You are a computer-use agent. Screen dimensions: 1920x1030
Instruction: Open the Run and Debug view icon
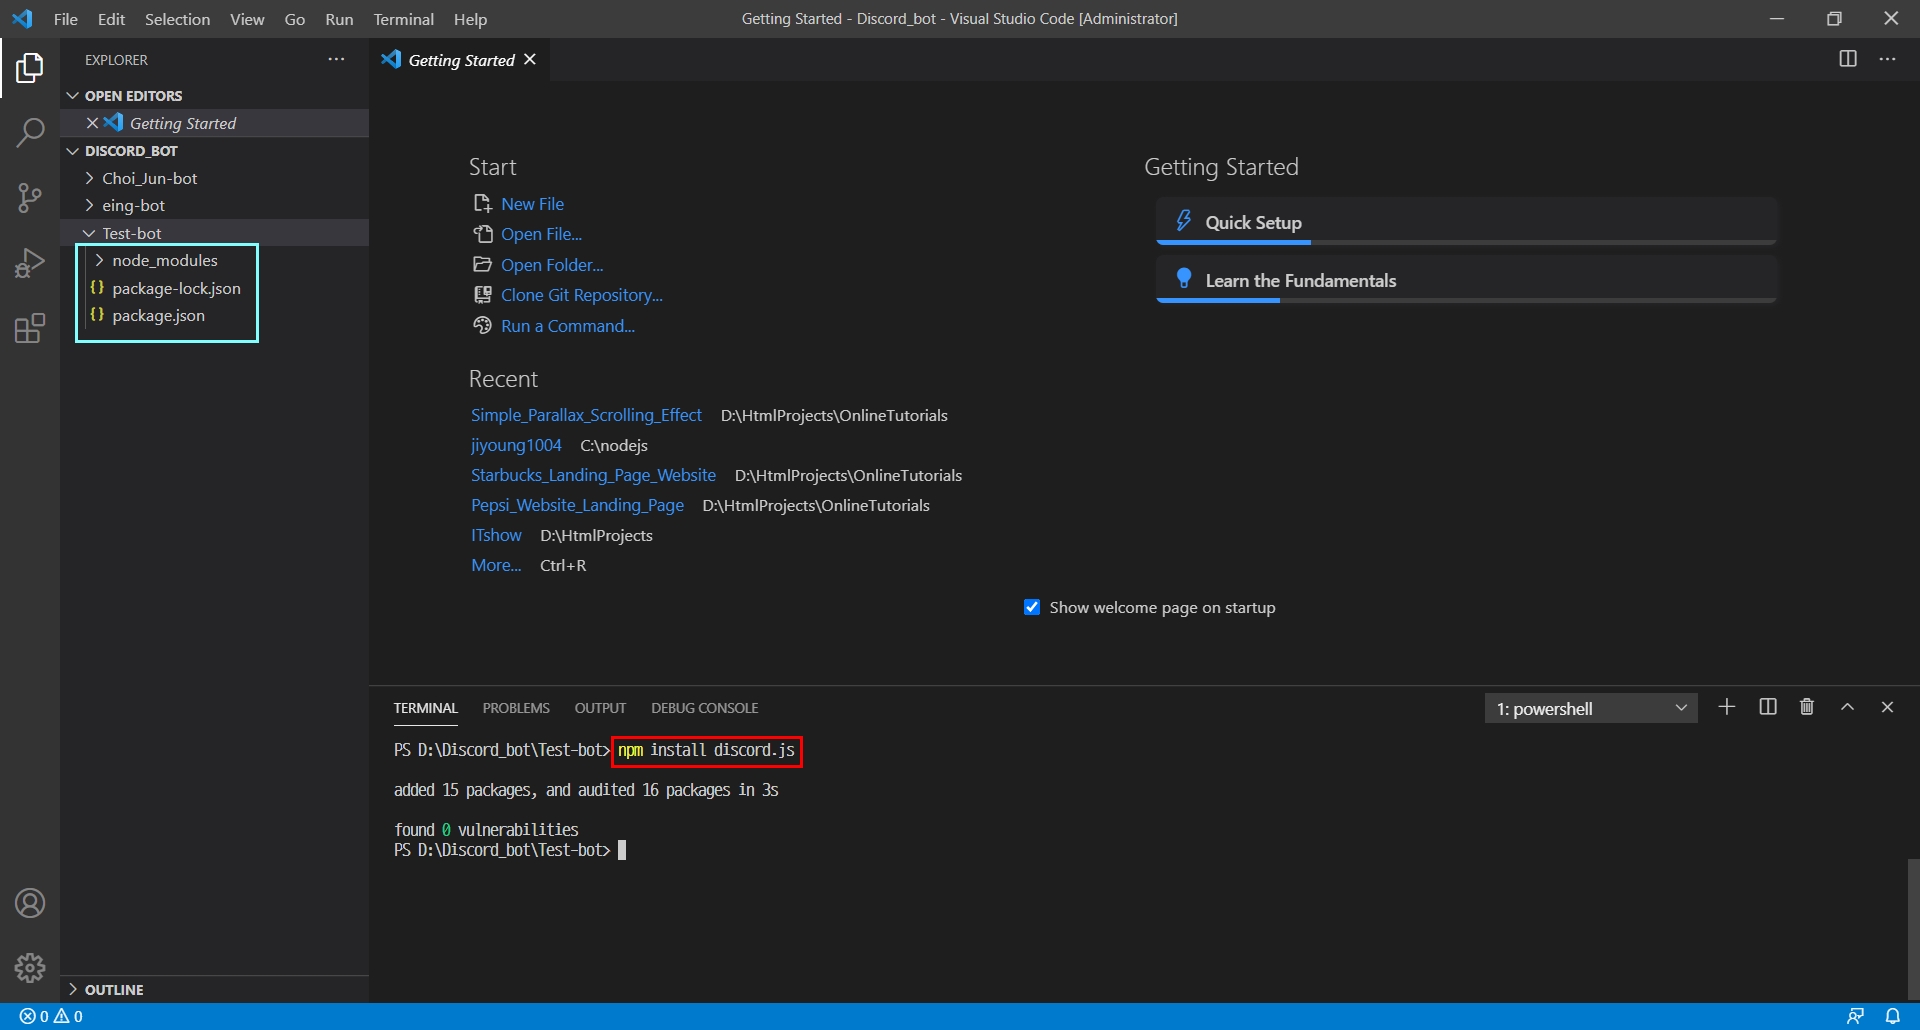point(30,263)
